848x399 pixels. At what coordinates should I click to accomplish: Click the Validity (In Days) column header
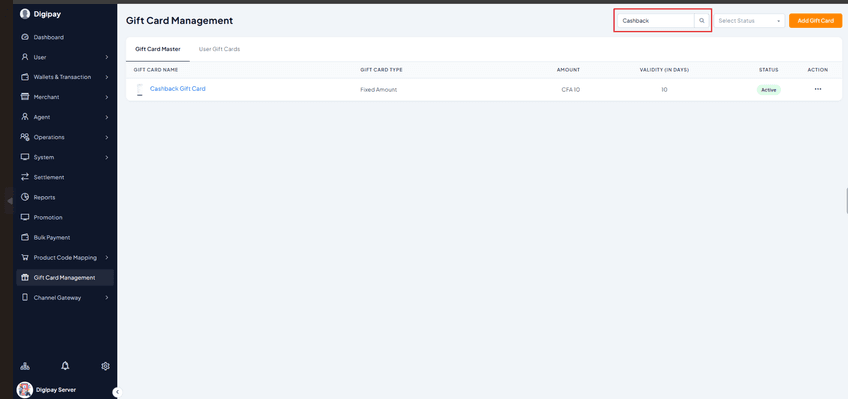pyautogui.click(x=664, y=70)
